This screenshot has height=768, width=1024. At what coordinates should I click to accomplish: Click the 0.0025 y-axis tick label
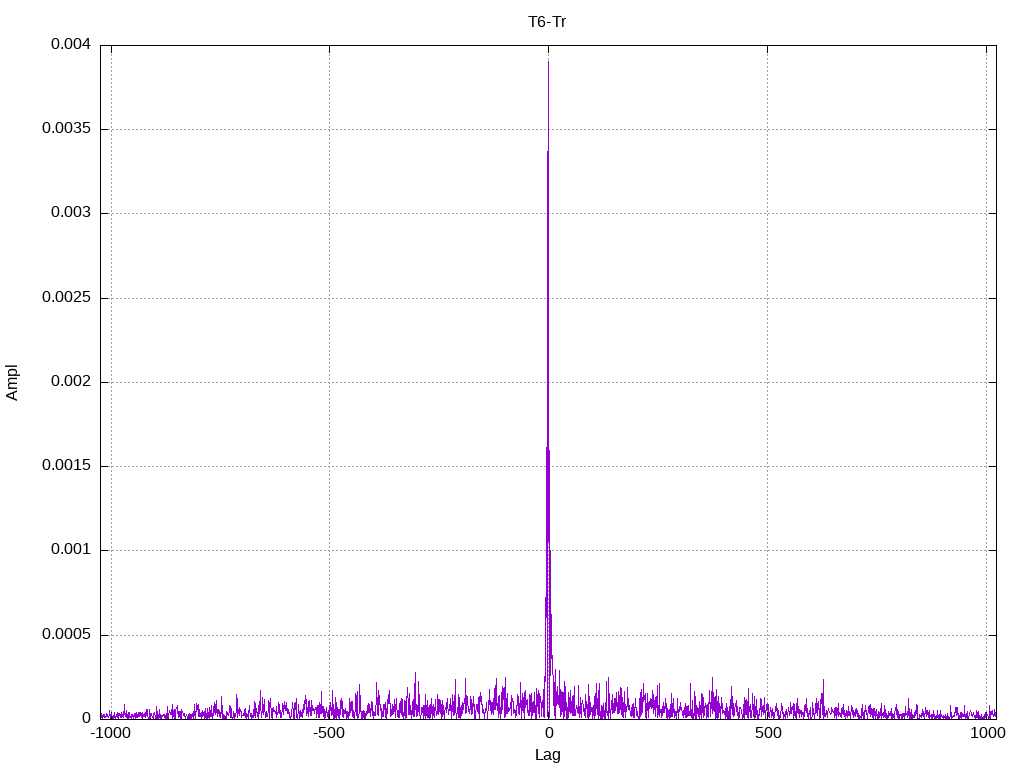click(66, 298)
